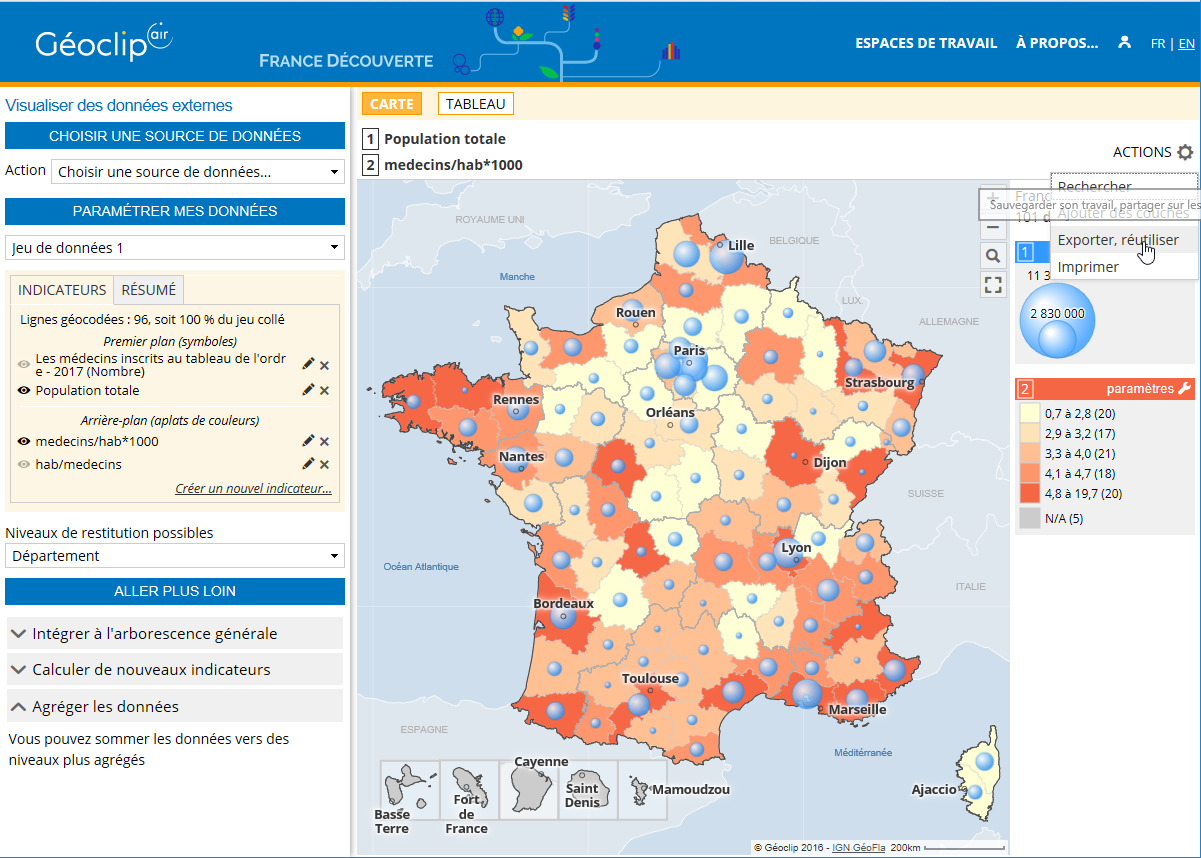The image size is (1201, 858).
Task: Open the Jeu de données 1 dropdown
Action: 175,248
